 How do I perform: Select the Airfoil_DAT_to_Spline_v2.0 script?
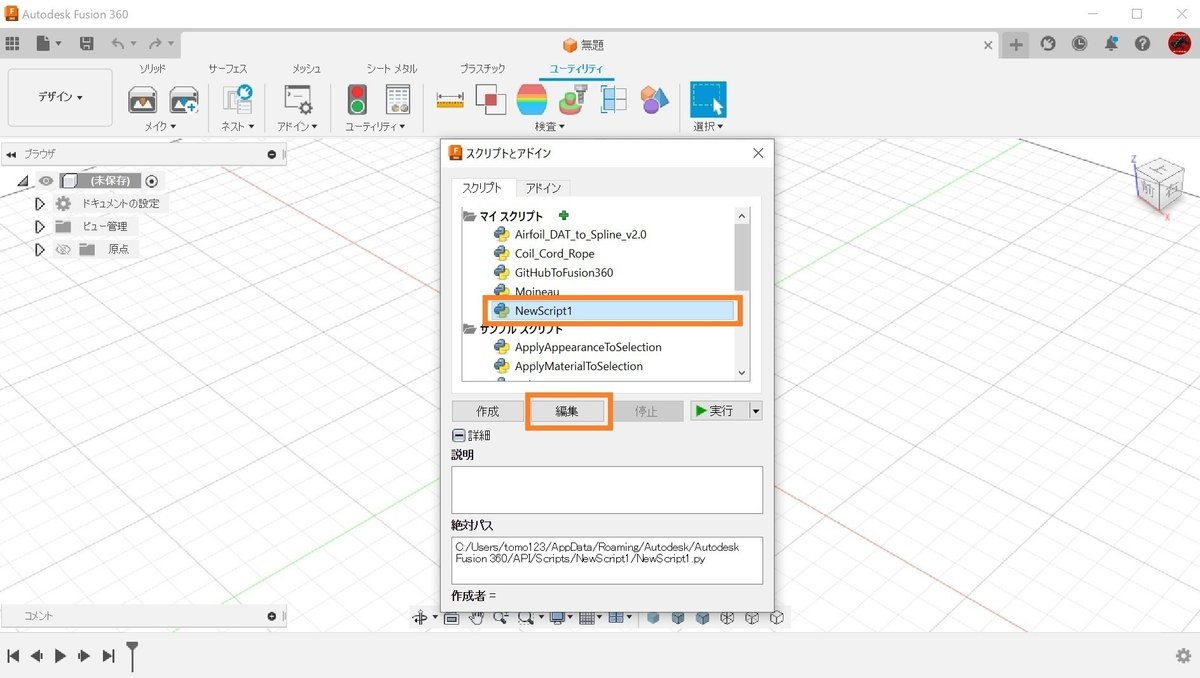580,235
